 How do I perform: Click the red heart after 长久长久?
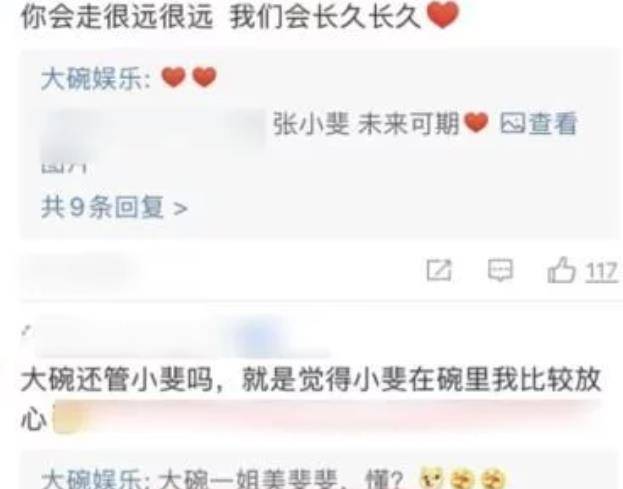[x=443, y=15]
